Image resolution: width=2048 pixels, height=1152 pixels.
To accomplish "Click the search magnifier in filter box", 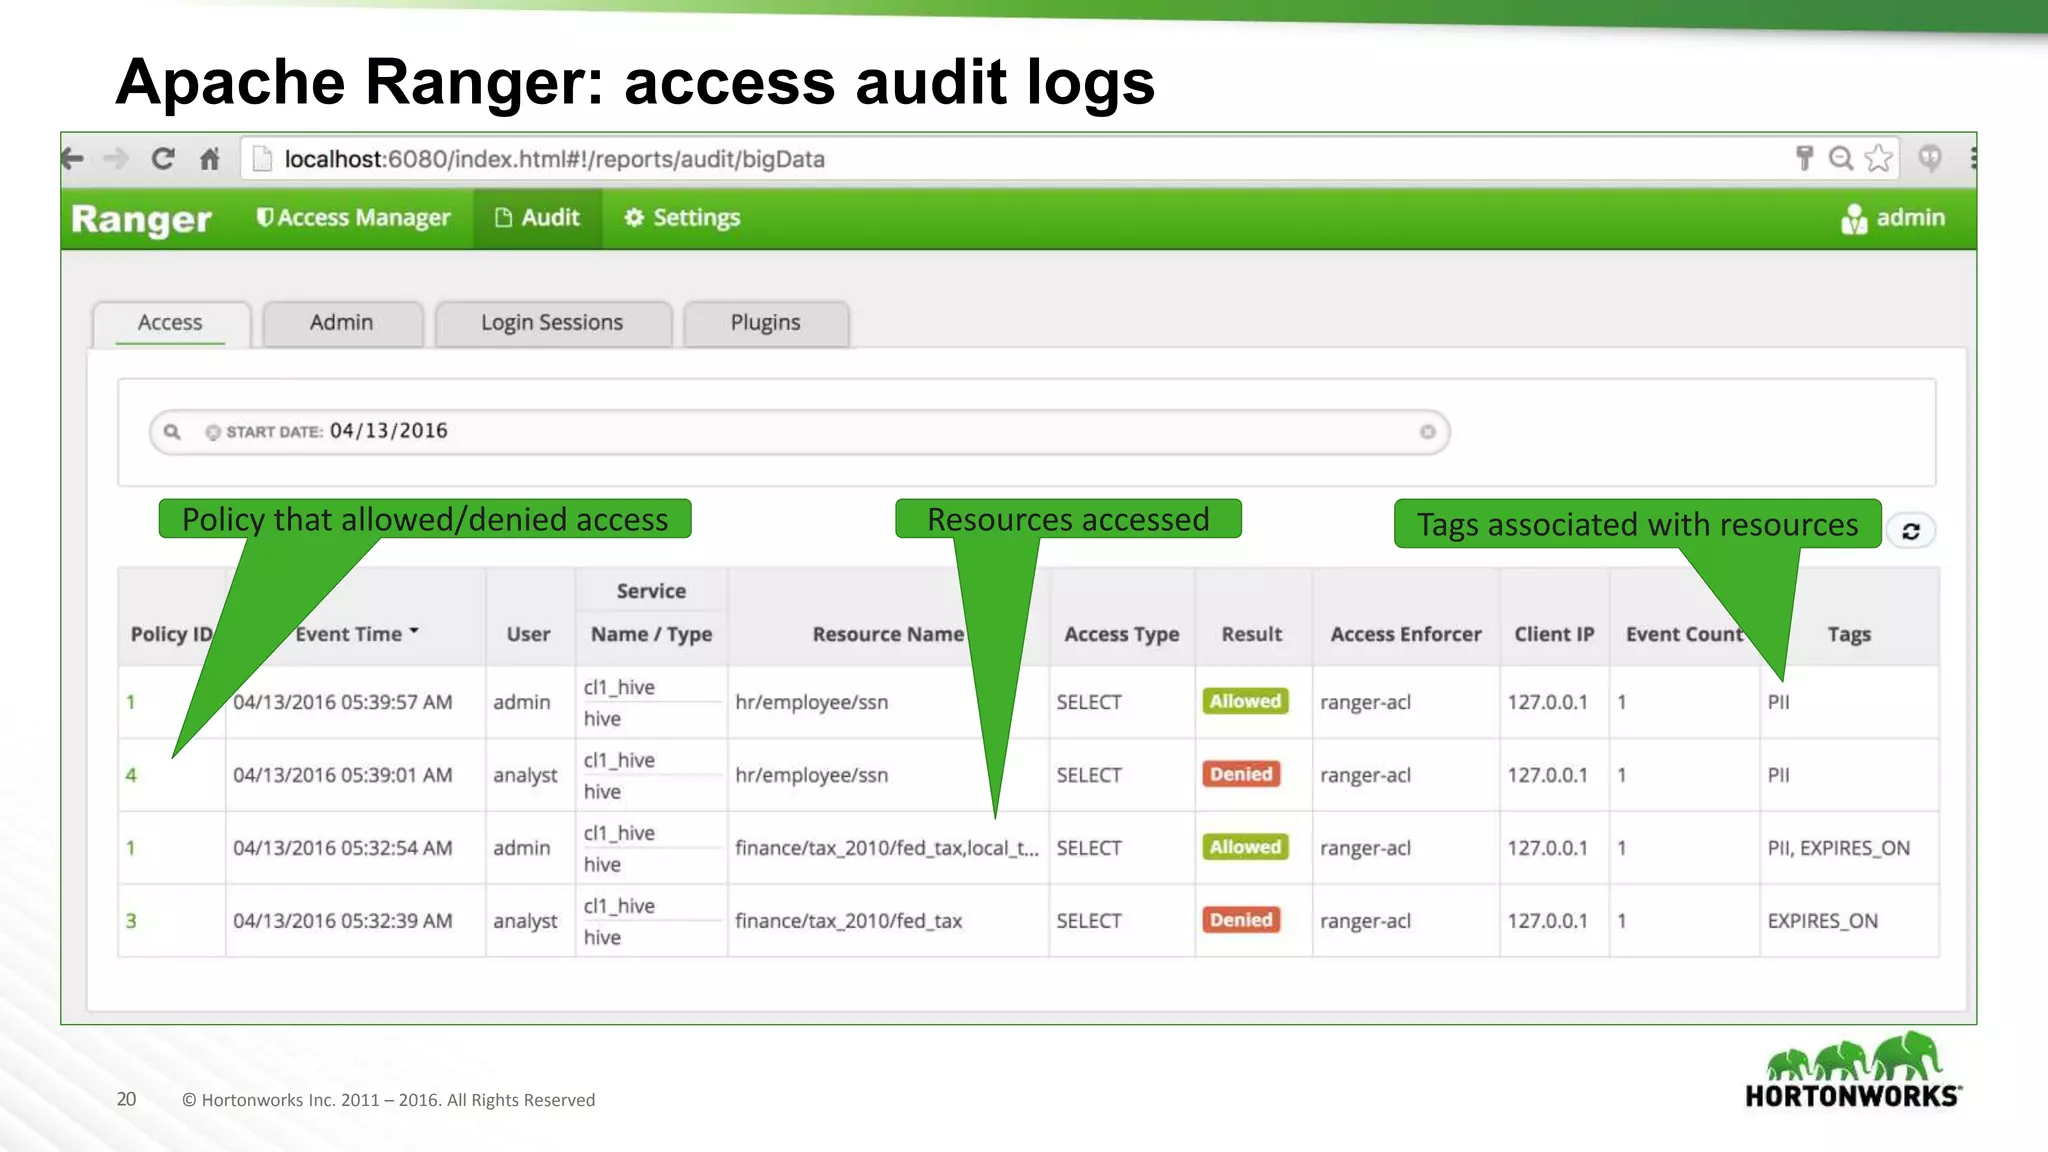I will (172, 432).
